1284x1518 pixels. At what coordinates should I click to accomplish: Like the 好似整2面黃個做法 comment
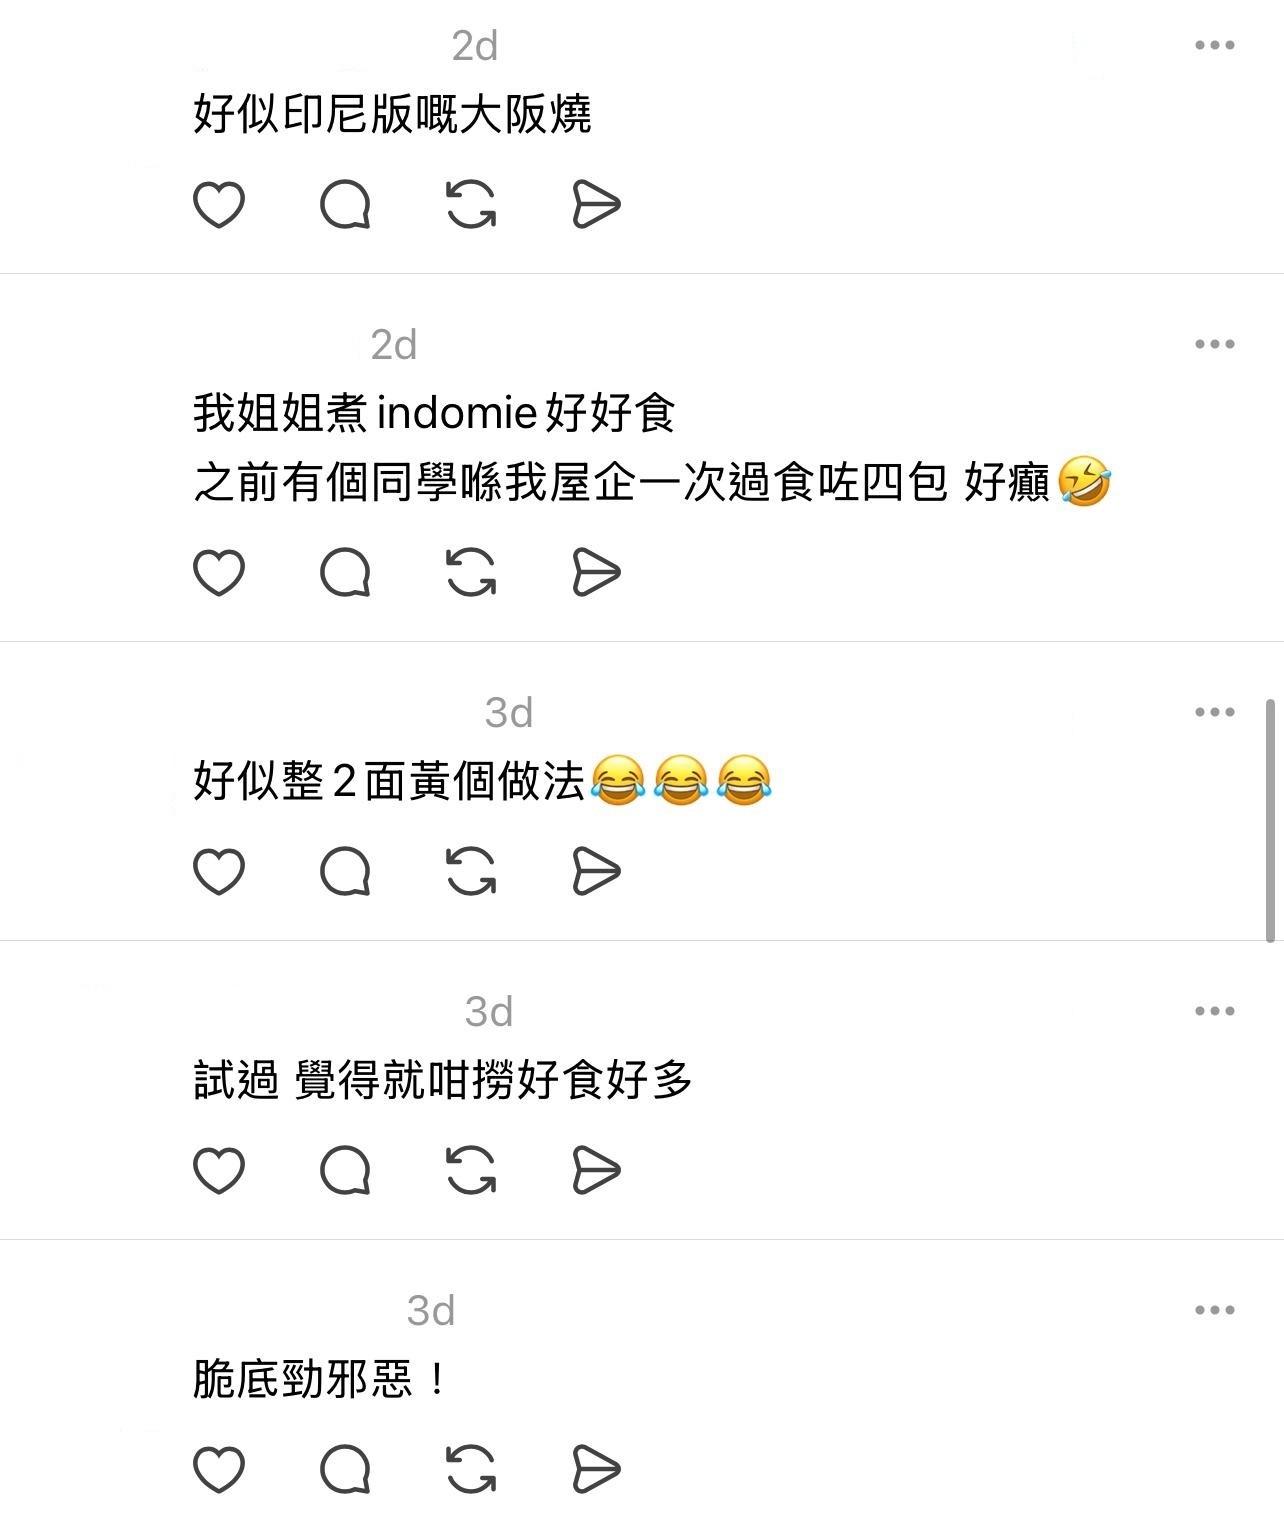tap(218, 871)
